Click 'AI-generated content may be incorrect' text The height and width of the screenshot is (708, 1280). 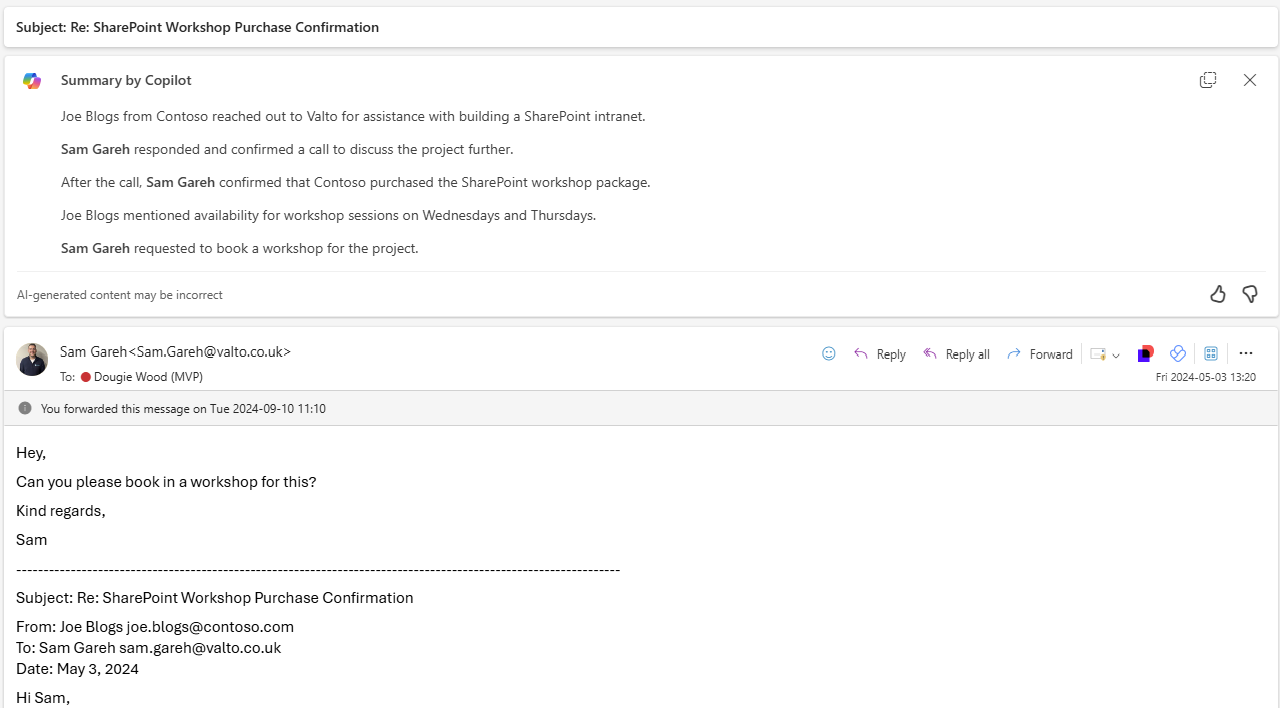[120, 295]
